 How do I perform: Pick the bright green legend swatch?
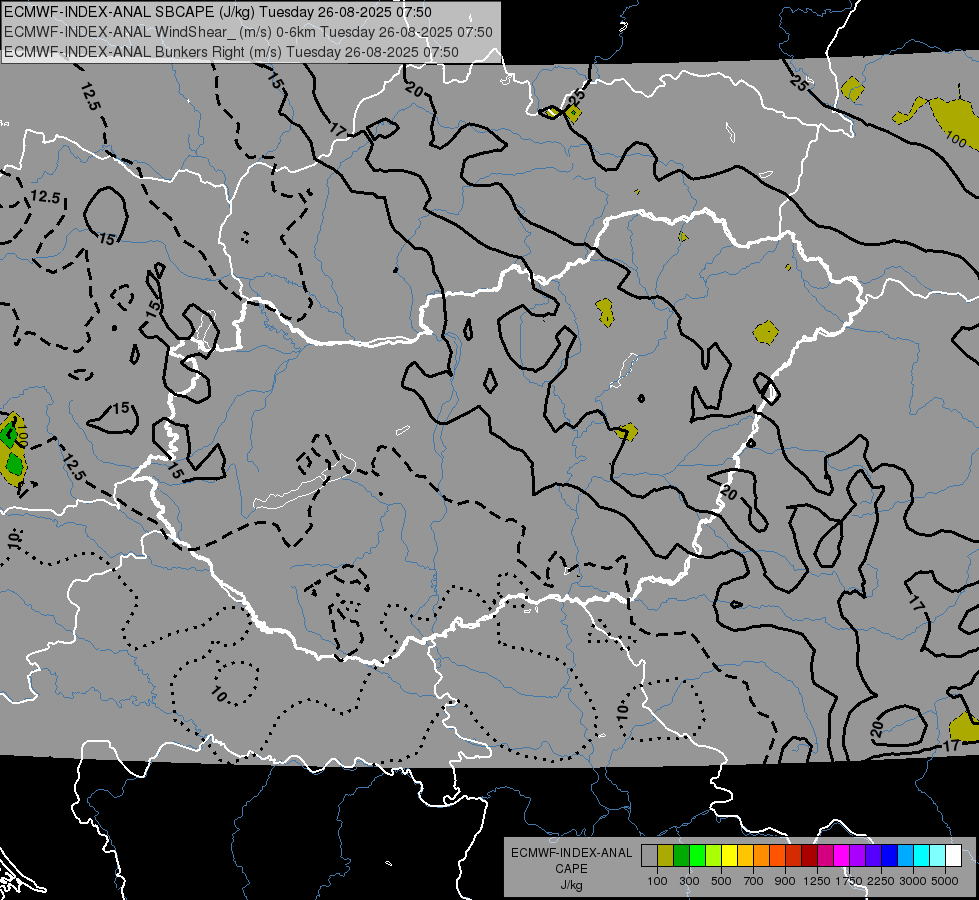697,855
